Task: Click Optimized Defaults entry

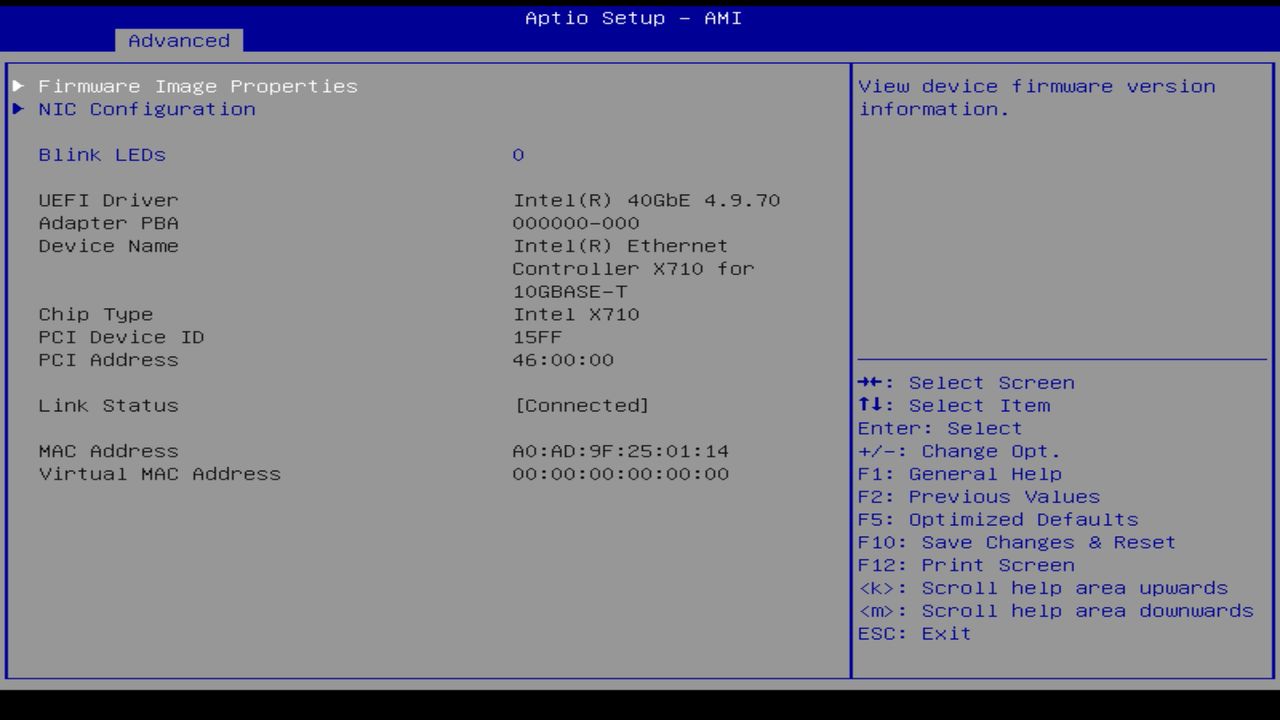Action: (x=997, y=519)
